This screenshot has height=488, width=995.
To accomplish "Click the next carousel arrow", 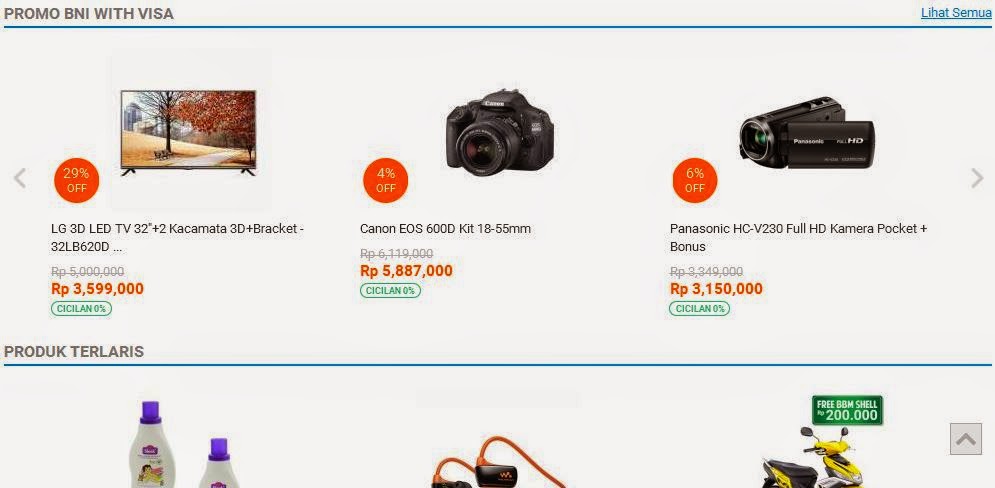I will 977,178.
